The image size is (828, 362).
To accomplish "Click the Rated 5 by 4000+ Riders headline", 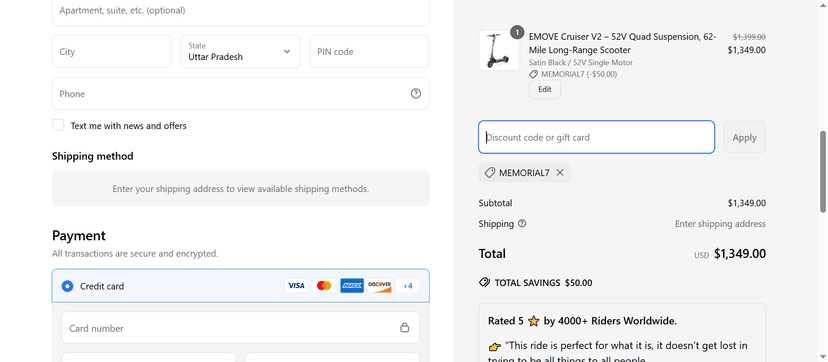I will pyautogui.click(x=582, y=321).
